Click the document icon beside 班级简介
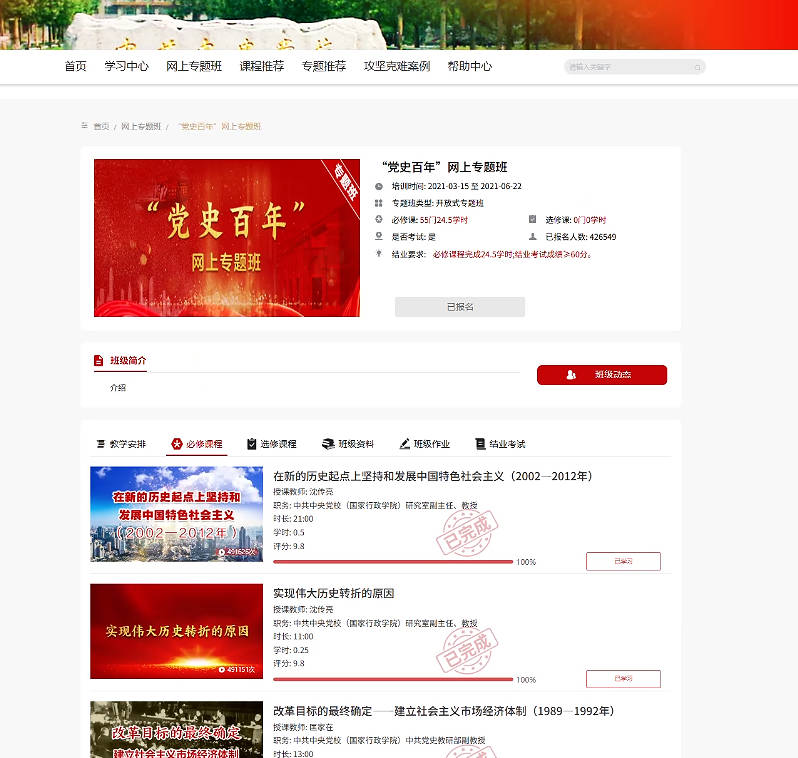The image size is (798, 758). tap(98, 360)
